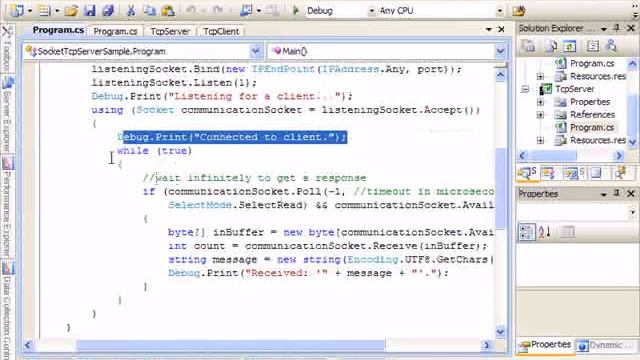640x360 pixels.
Task: Toggle Show All Files in Solution Explorer
Action: 551,46
